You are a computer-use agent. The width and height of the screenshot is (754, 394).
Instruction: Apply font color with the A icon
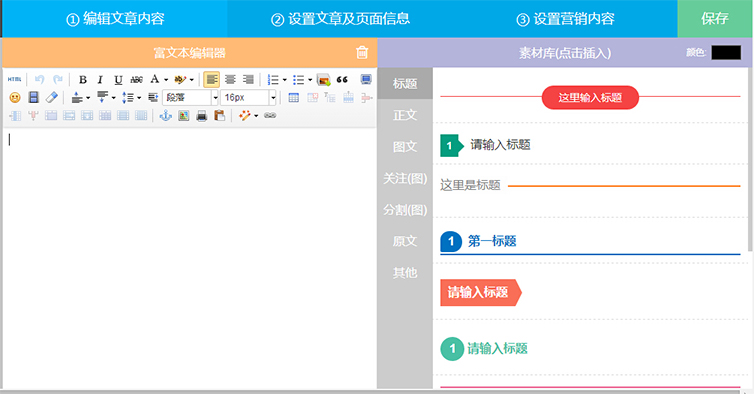point(154,79)
